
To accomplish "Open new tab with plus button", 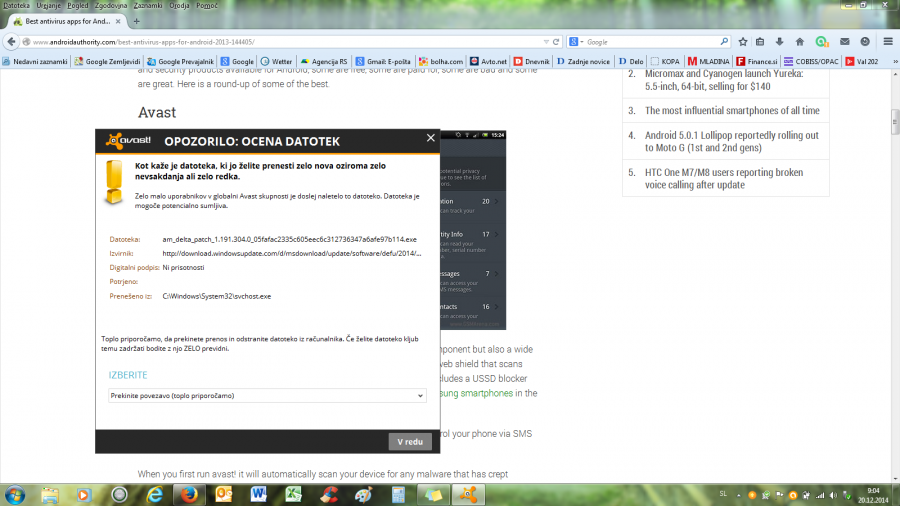I will pyautogui.click(x=136, y=20).
